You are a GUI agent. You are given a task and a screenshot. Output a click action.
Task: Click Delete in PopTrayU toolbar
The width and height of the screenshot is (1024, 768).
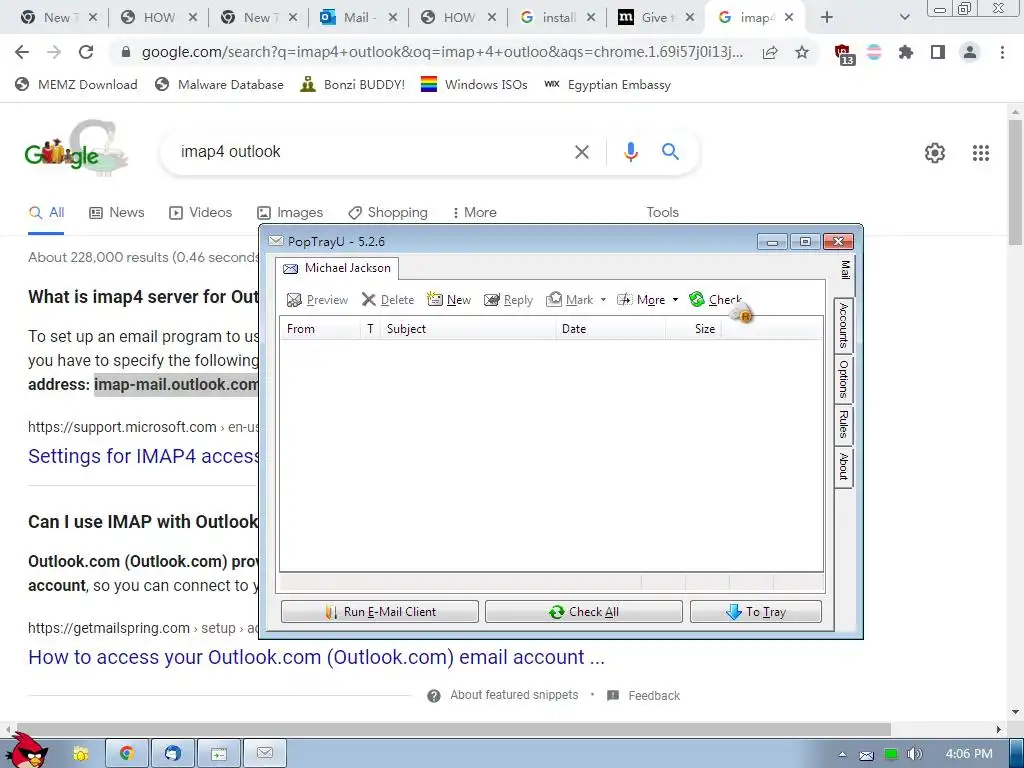pyautogui.click(x=388, y=300)
